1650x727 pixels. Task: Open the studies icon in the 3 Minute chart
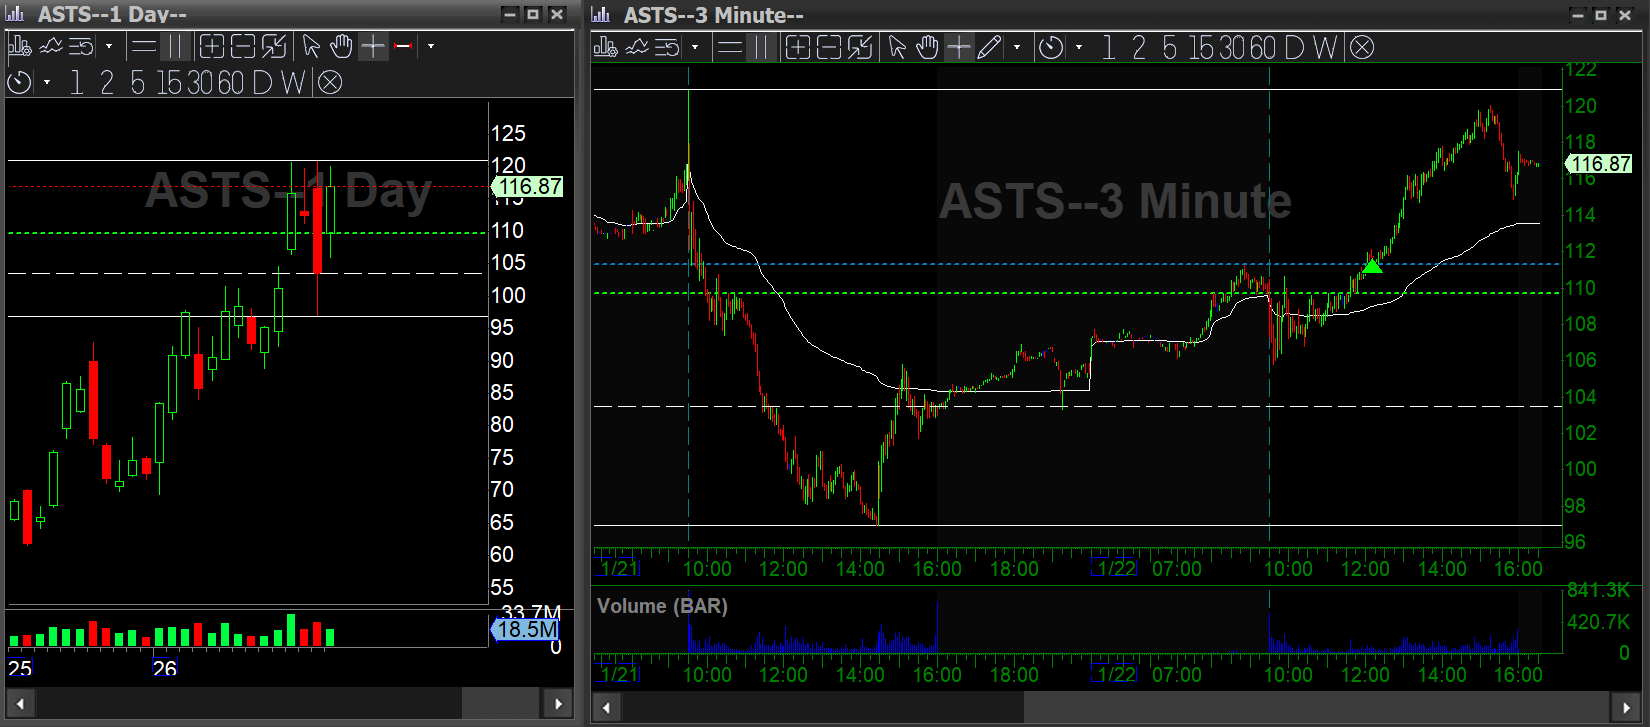tap(637, 47)
